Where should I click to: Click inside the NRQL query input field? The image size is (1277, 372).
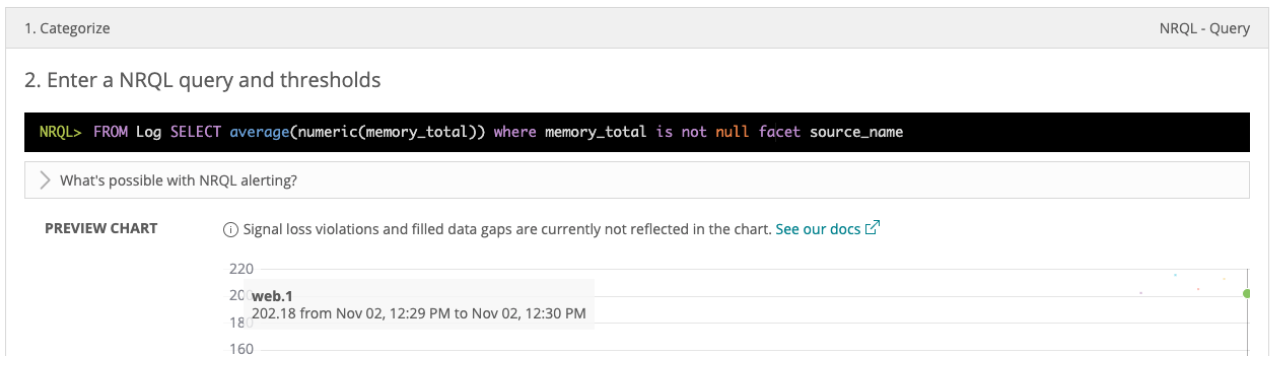636,132
